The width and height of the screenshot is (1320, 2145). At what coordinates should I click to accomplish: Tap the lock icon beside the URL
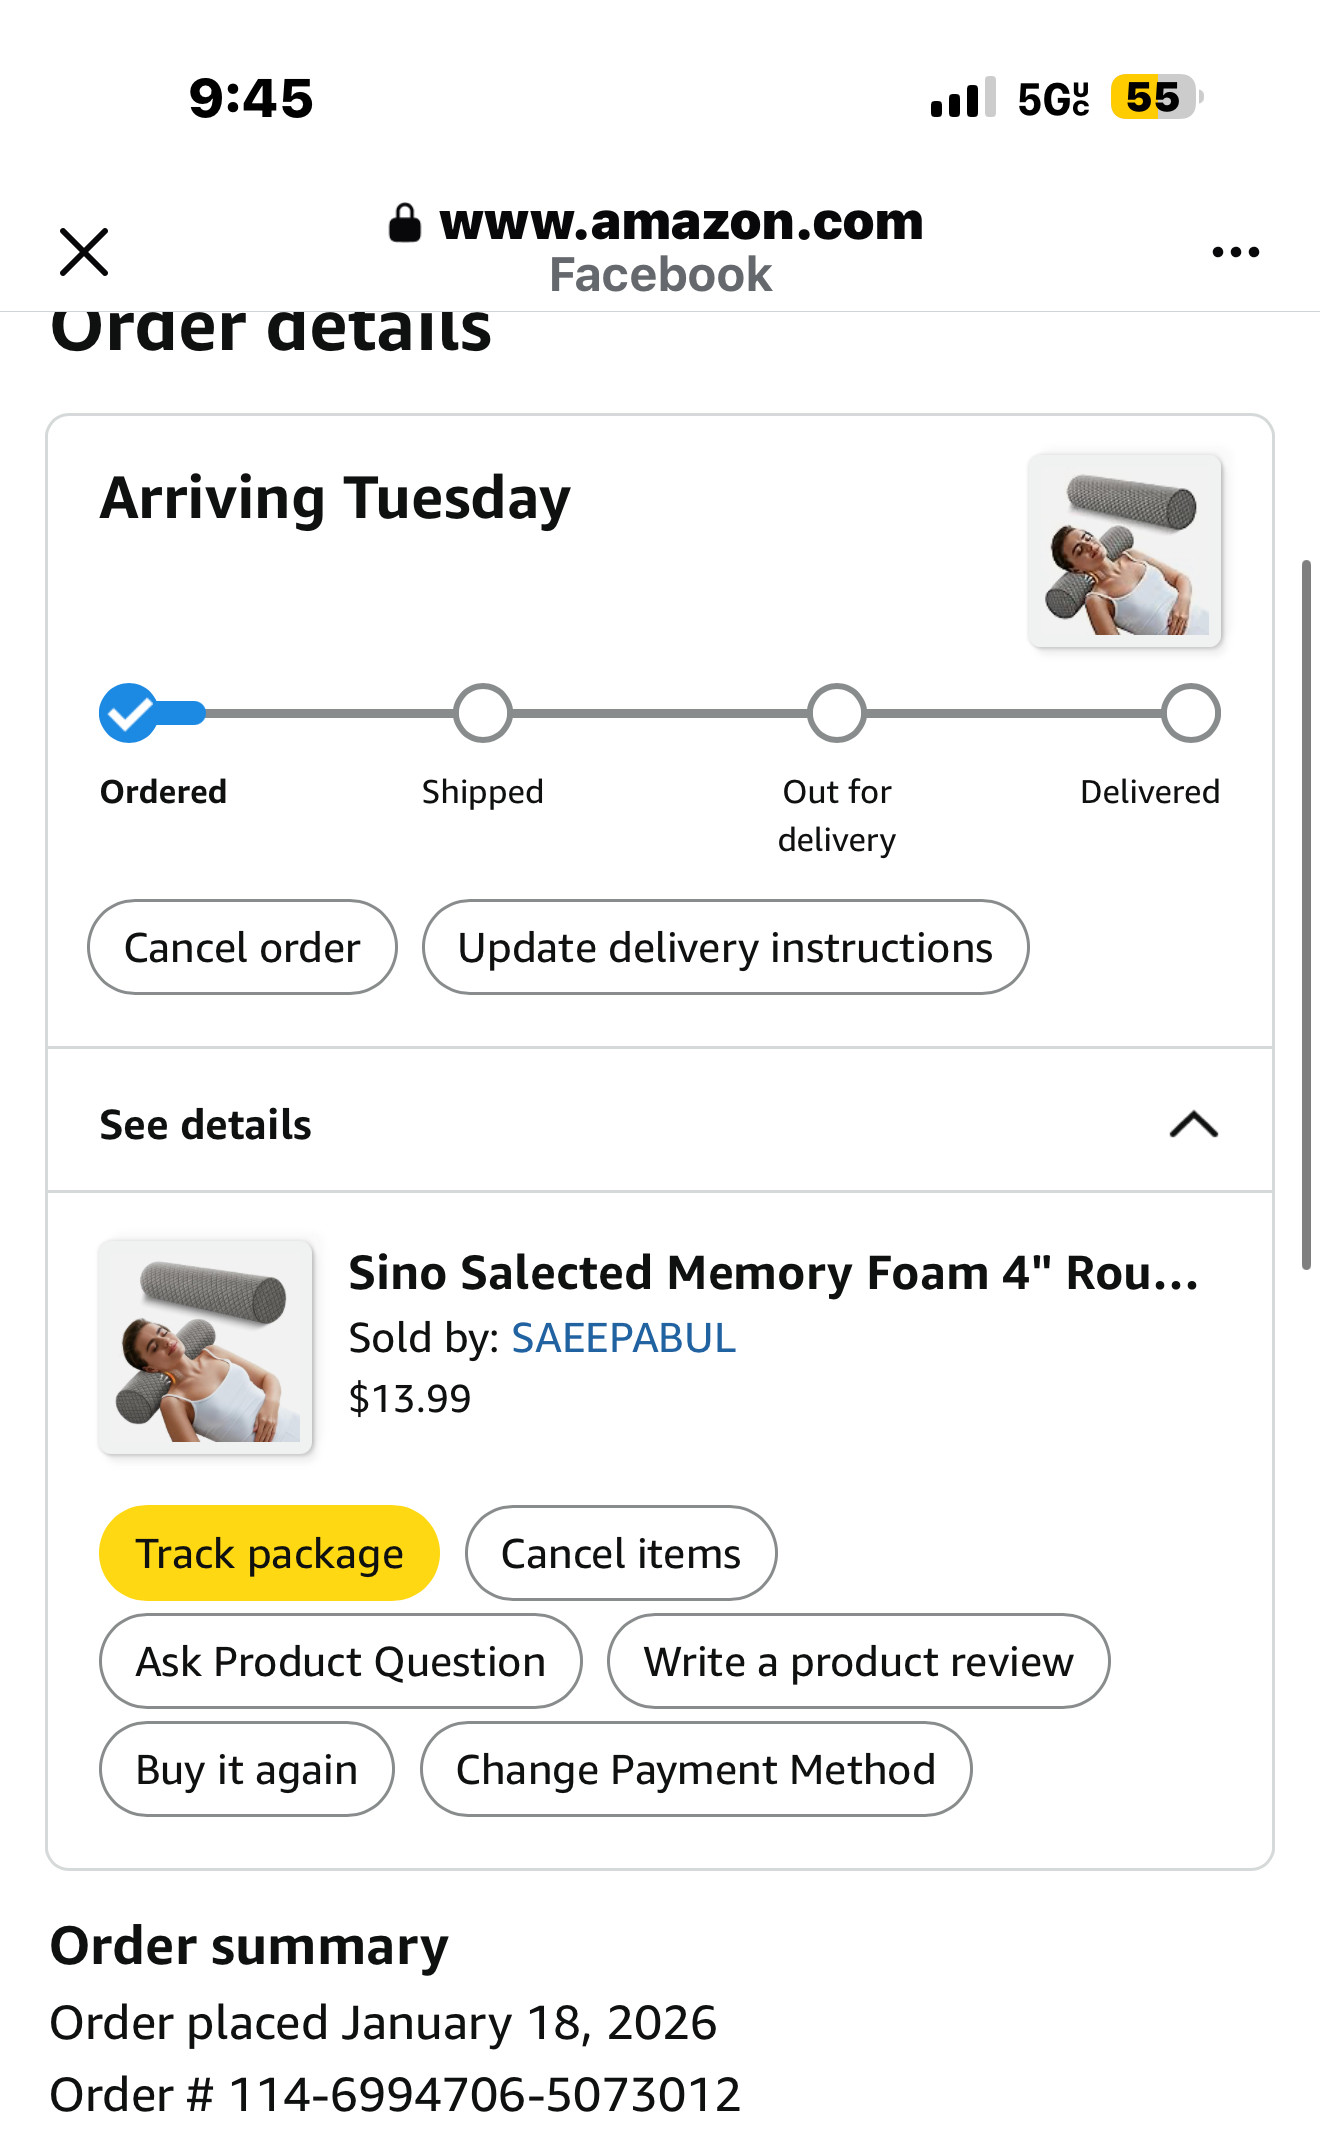click(405, 223)
